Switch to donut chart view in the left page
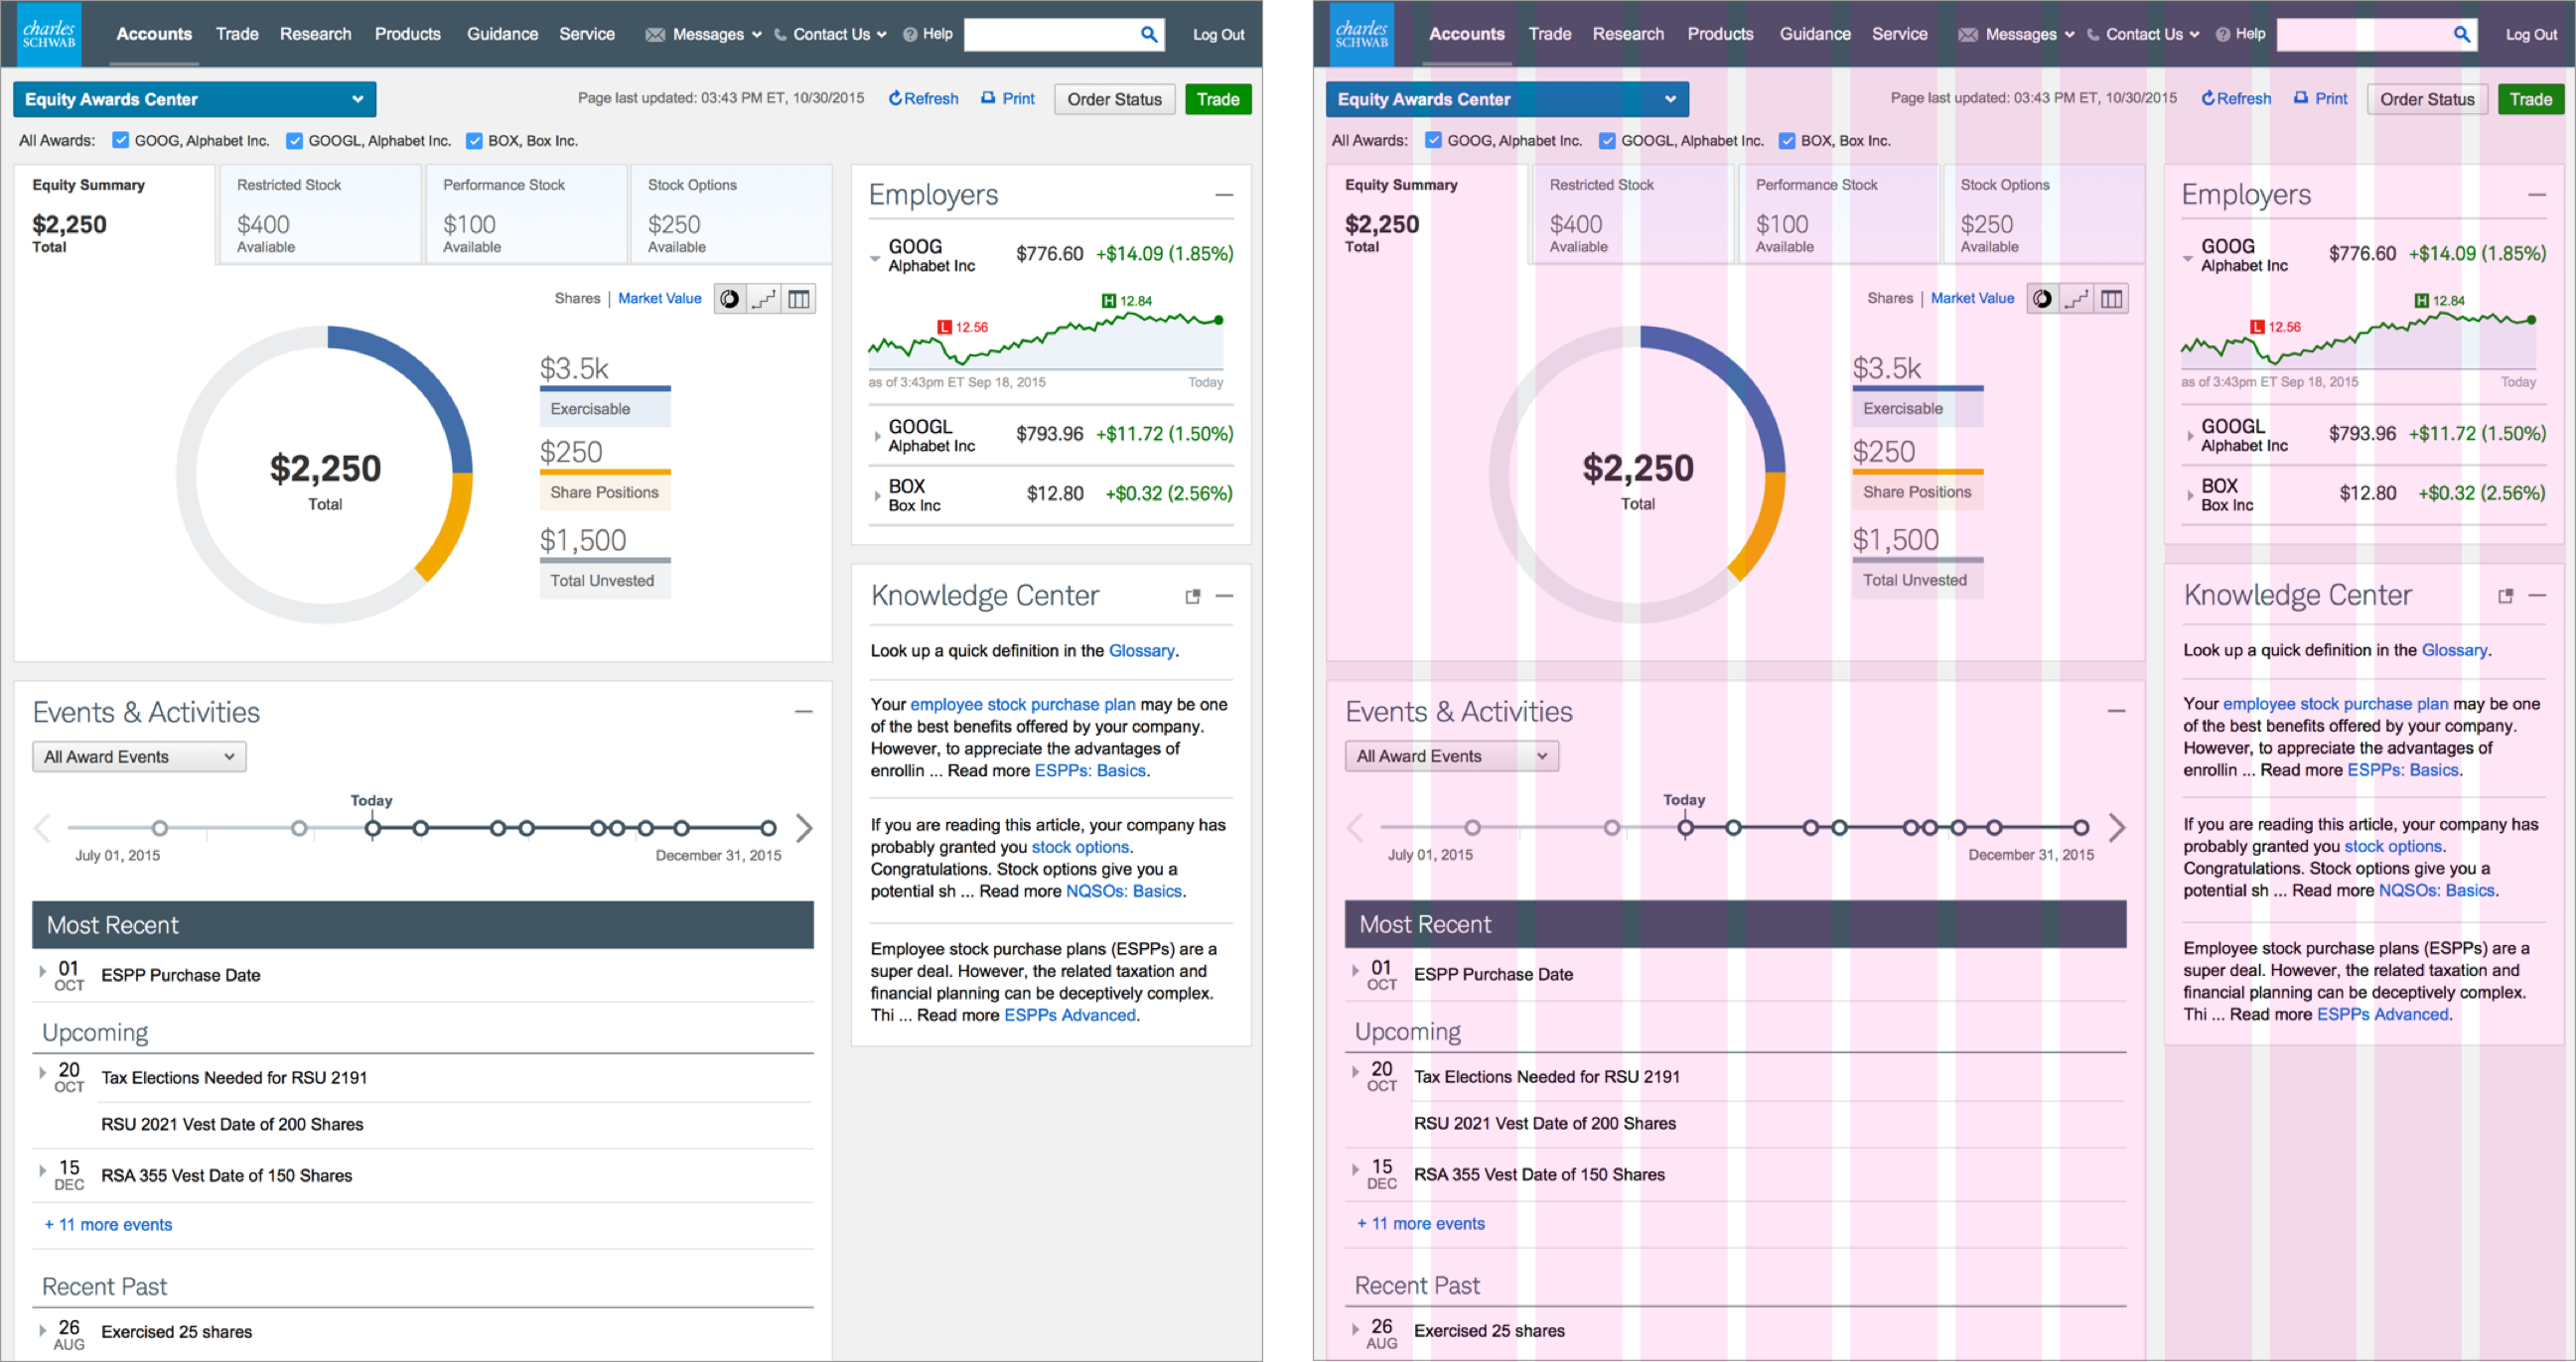 pos(730,298)
